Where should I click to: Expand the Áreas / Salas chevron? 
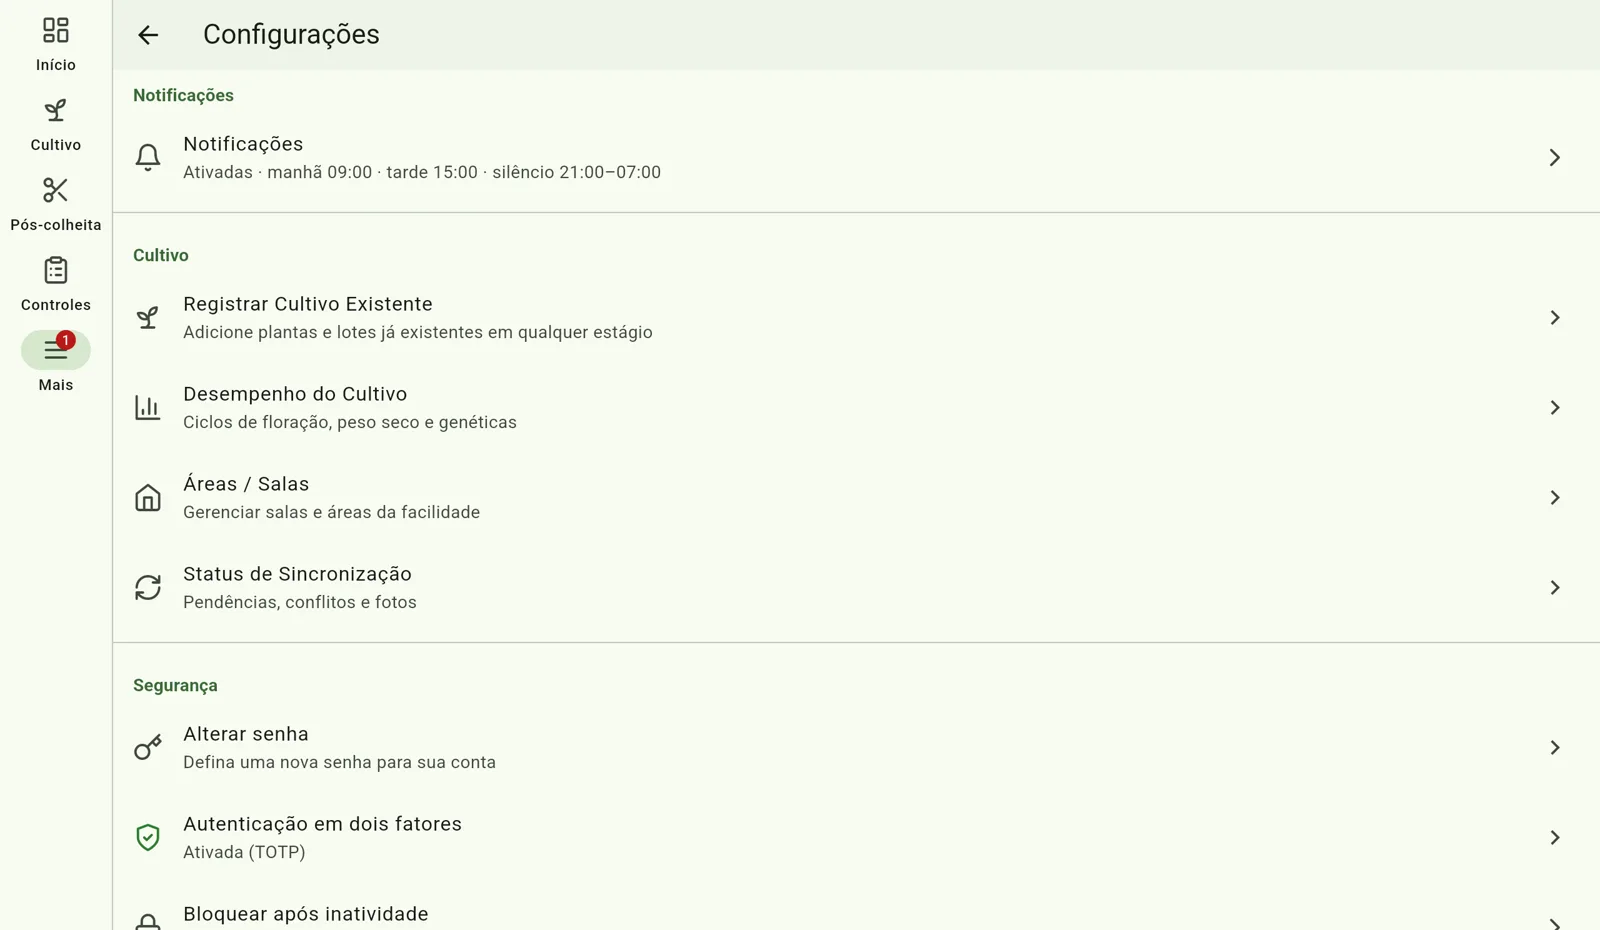(x=1555, y=497)
